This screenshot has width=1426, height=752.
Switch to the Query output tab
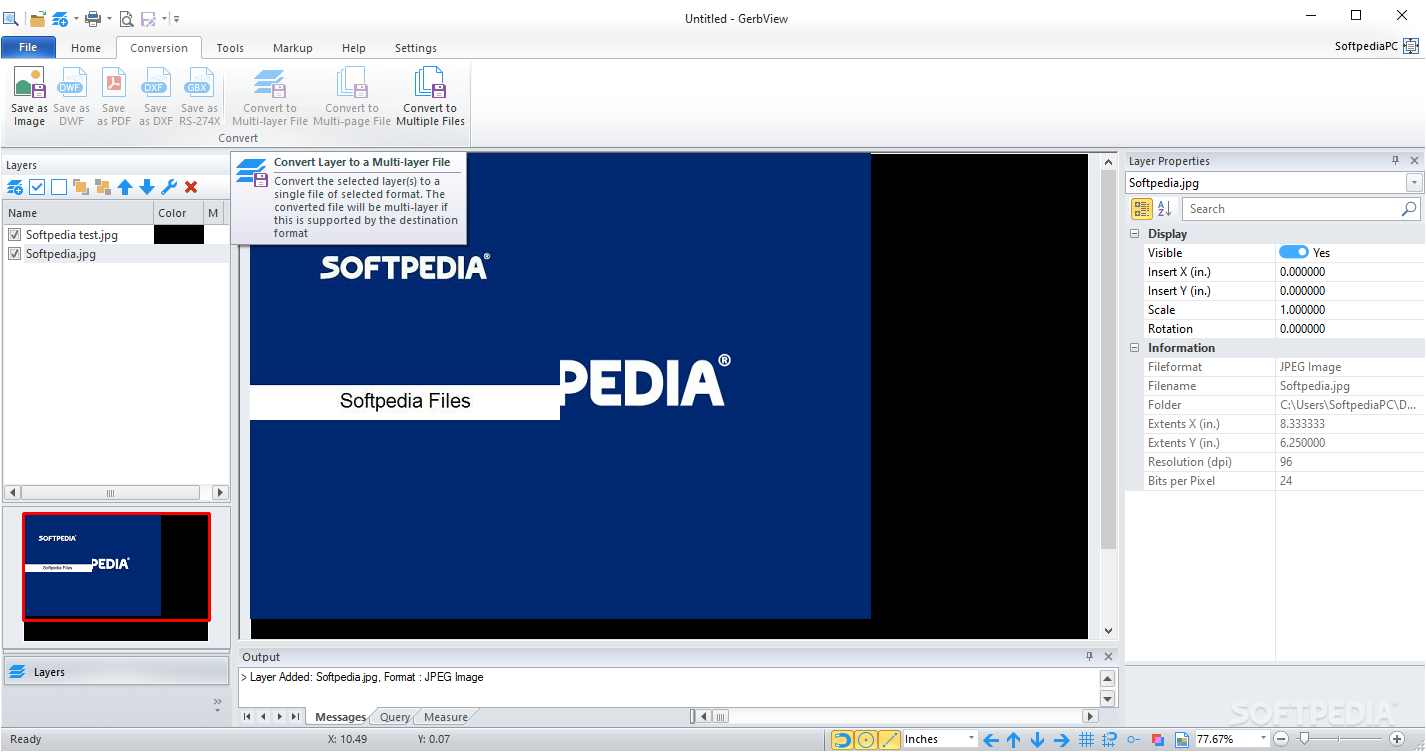(x=394, y=717)
